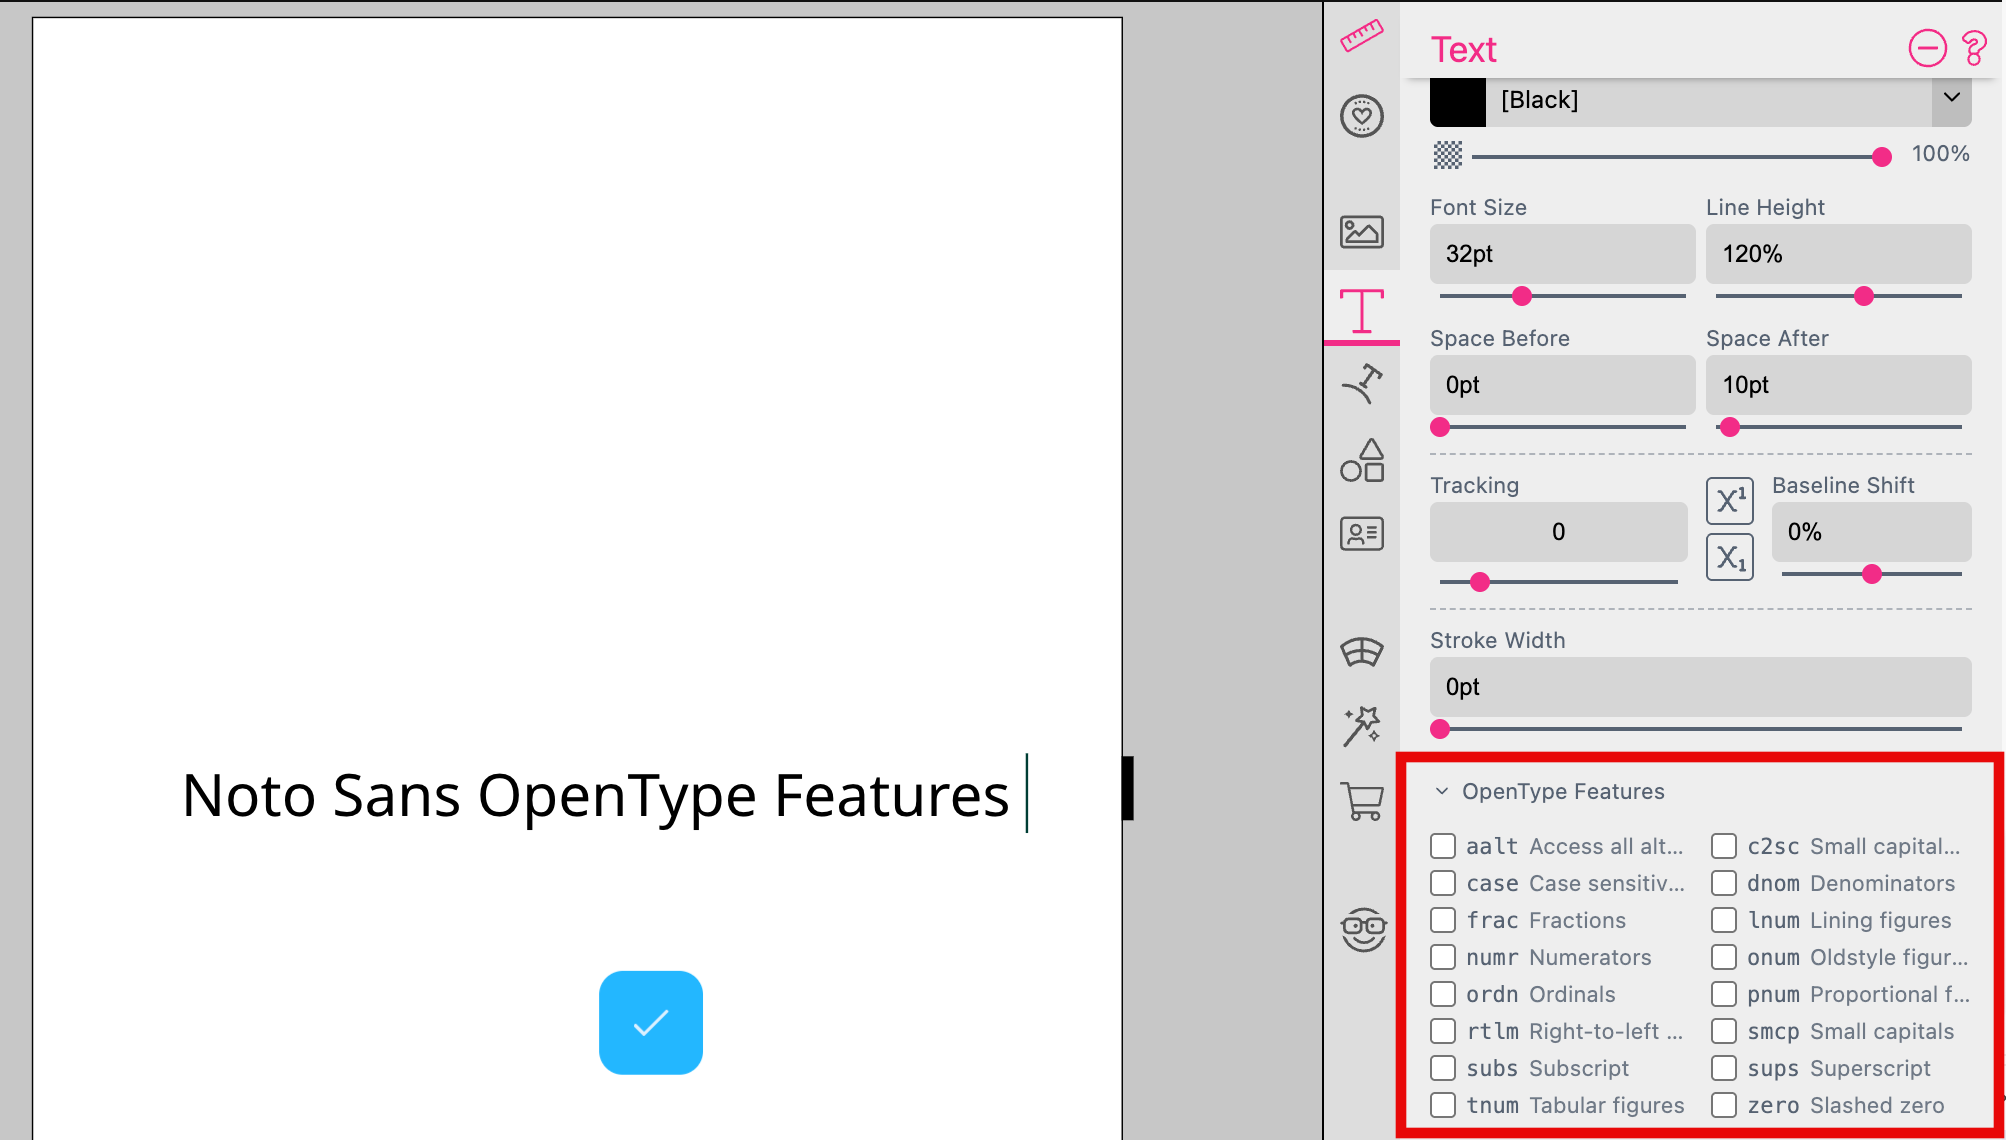Click the Text panel help question icon
The image size is (2006, 1140).
1974,48
